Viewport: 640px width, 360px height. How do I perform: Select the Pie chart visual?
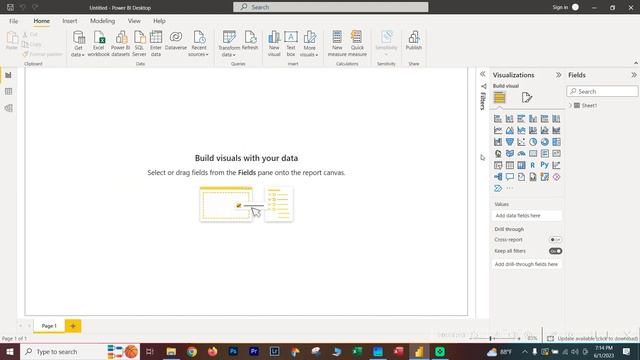(x=533, y=142)
